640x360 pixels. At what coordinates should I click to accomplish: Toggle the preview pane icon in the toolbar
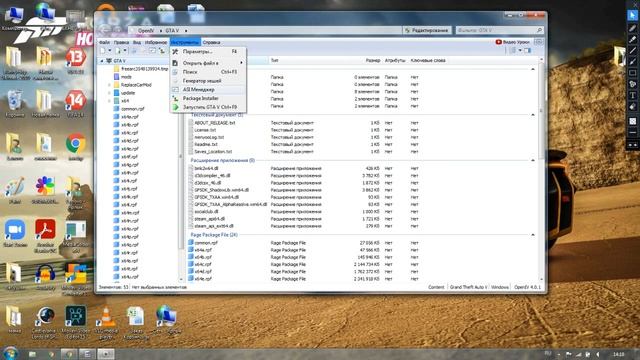527,51
